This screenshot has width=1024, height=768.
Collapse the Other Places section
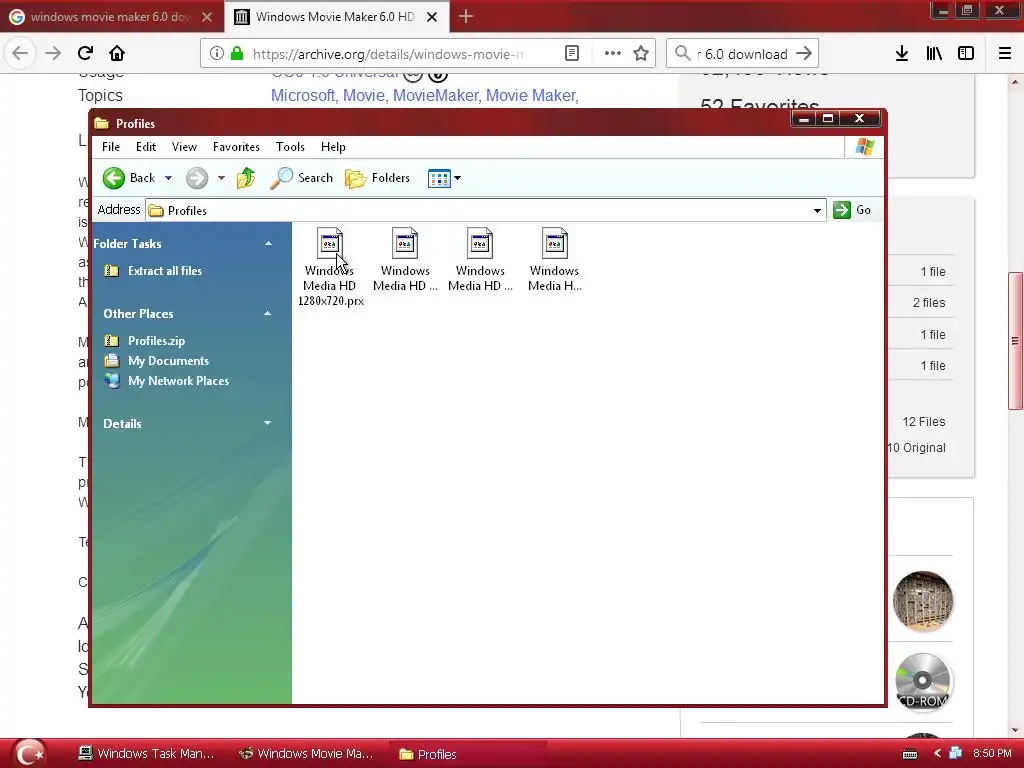pos(267,313)
